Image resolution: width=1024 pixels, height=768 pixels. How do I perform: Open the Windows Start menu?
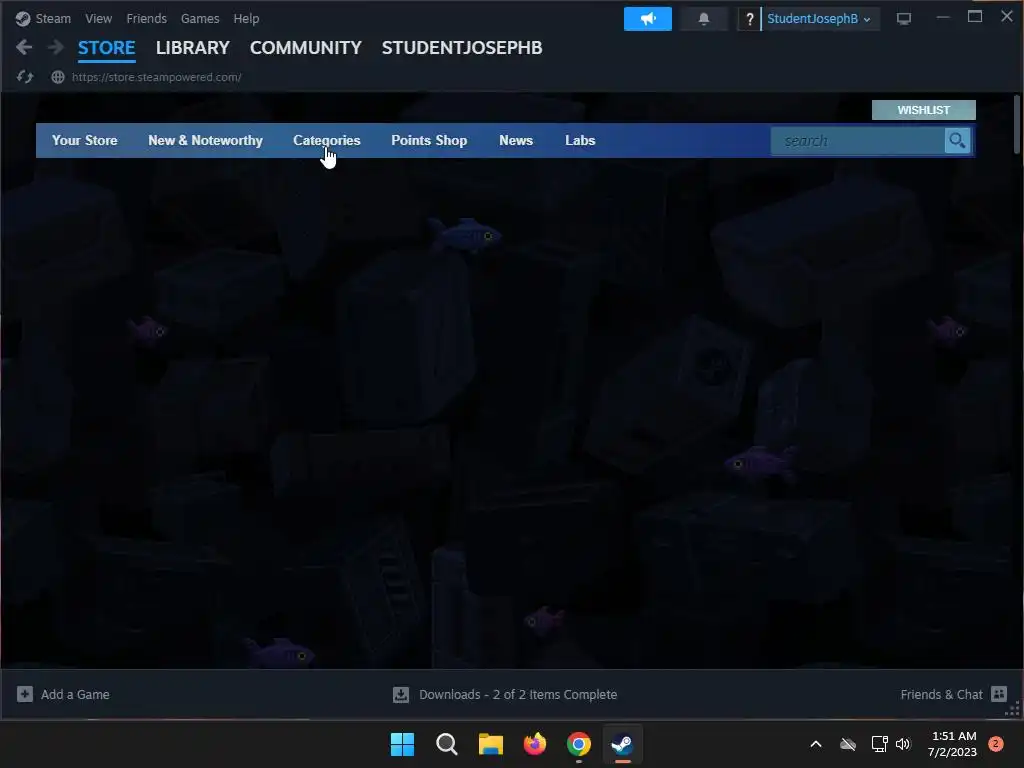click(x=402, y=744)
